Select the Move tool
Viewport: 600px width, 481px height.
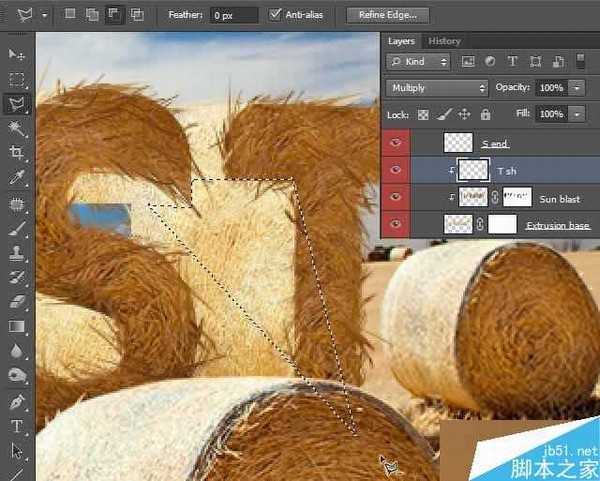point(17,53)
